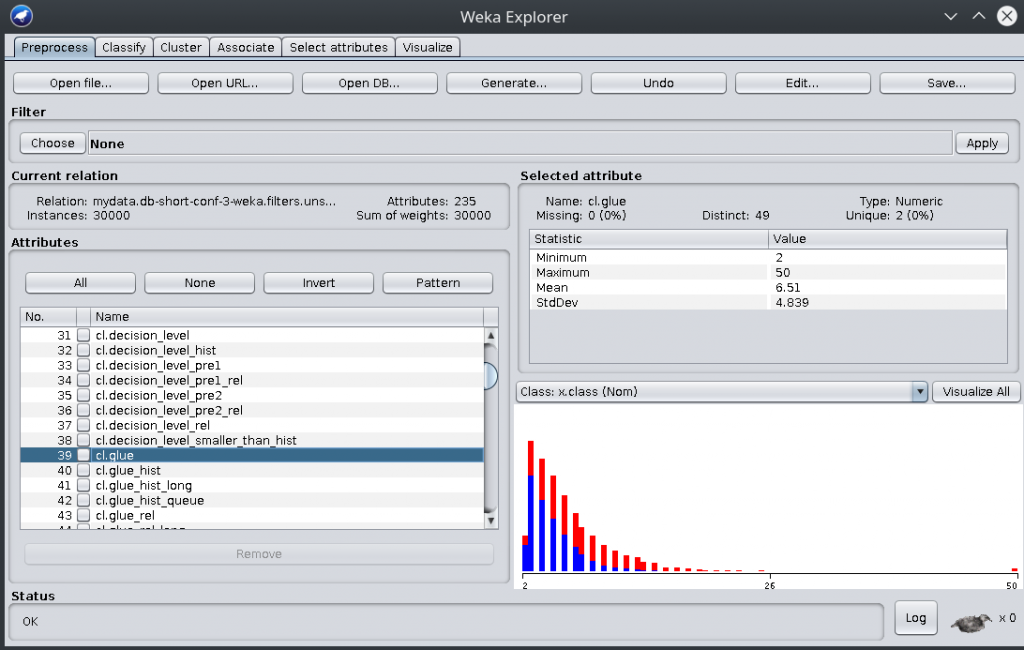Click the Statistic column header
Viewport: 1024px width, 650px height.
648,239
